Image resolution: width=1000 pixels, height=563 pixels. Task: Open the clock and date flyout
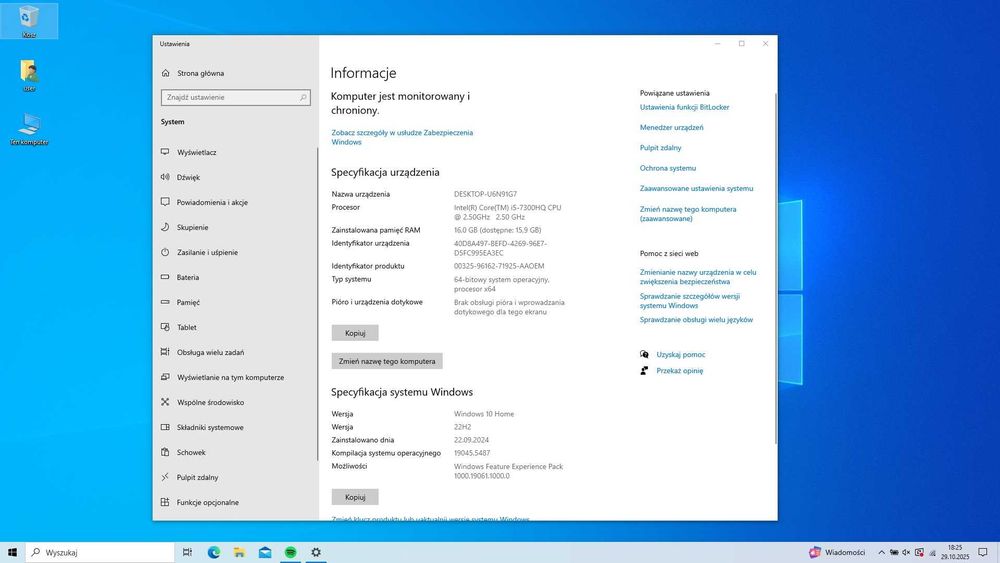click(955, 552)
